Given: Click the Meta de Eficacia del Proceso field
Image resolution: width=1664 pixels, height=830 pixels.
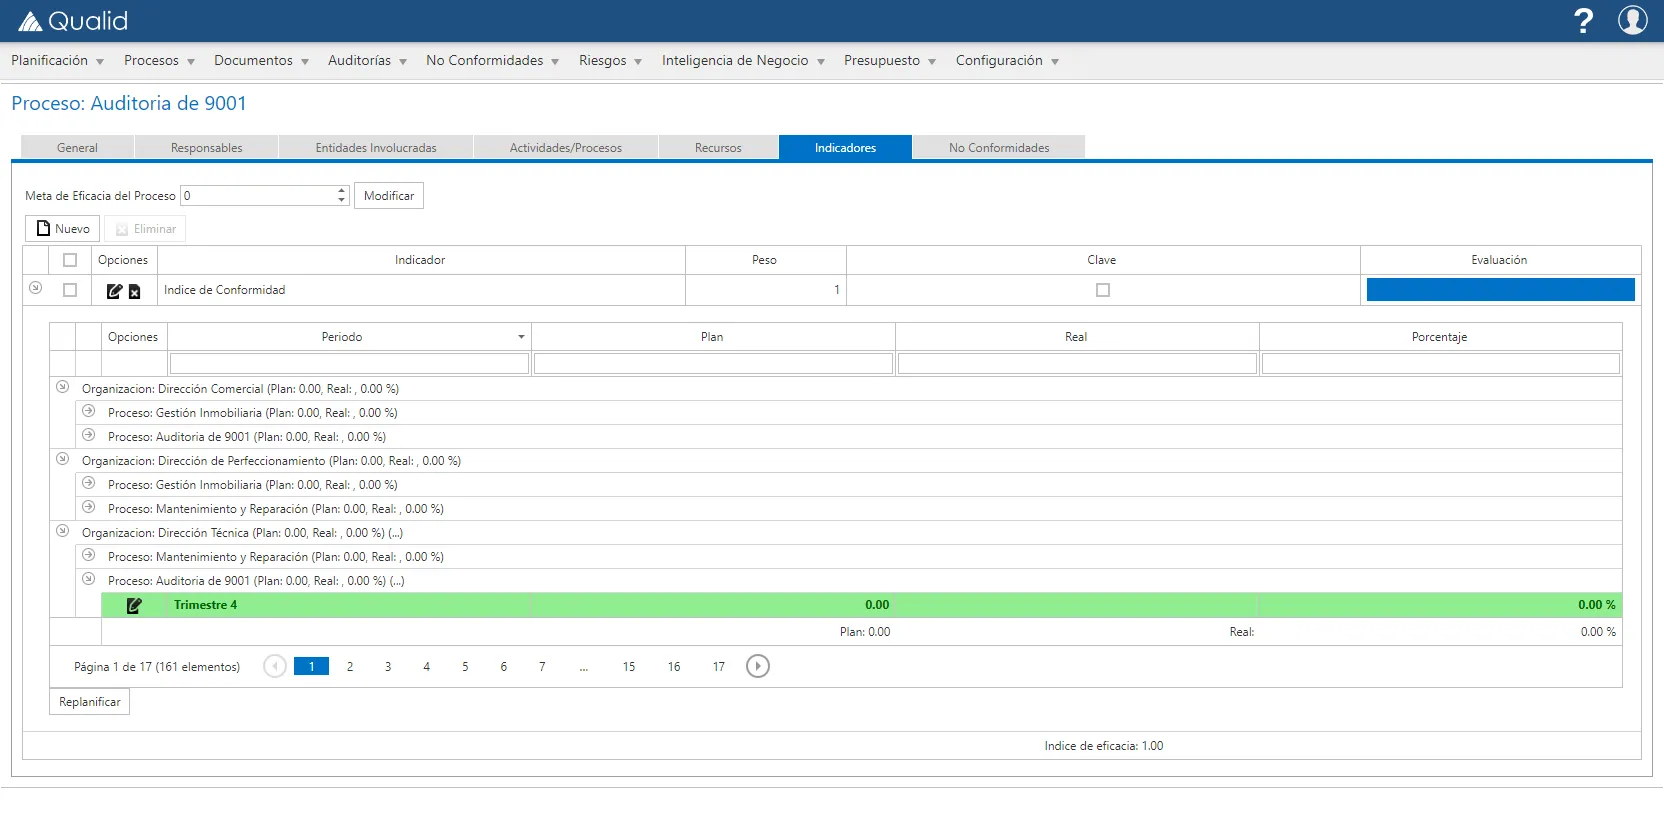Looking at the screenshot, I should point(258,196).
